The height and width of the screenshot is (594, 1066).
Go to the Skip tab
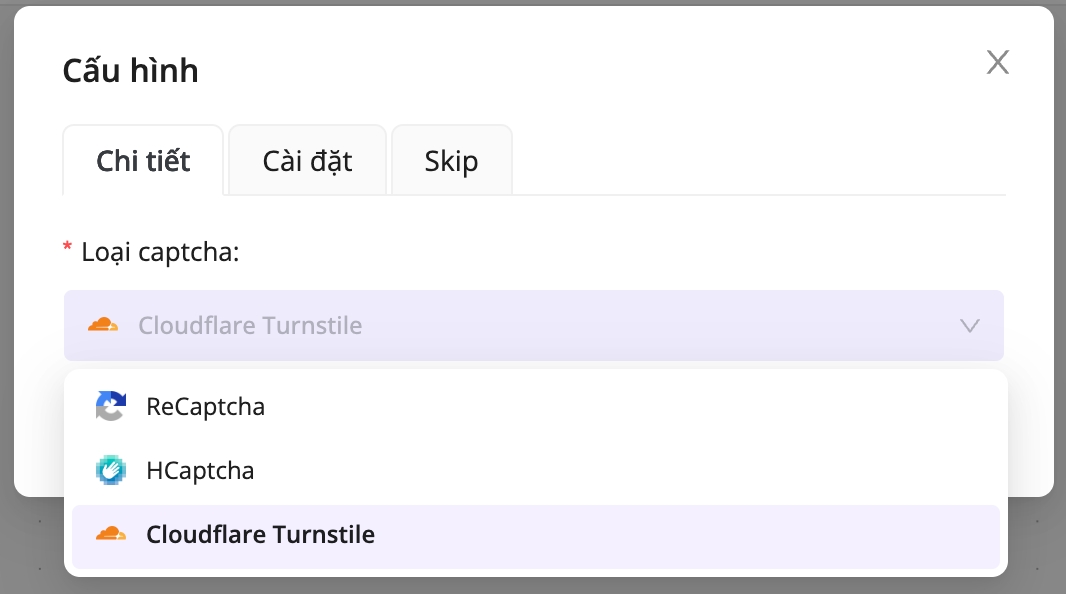(451, 161)
